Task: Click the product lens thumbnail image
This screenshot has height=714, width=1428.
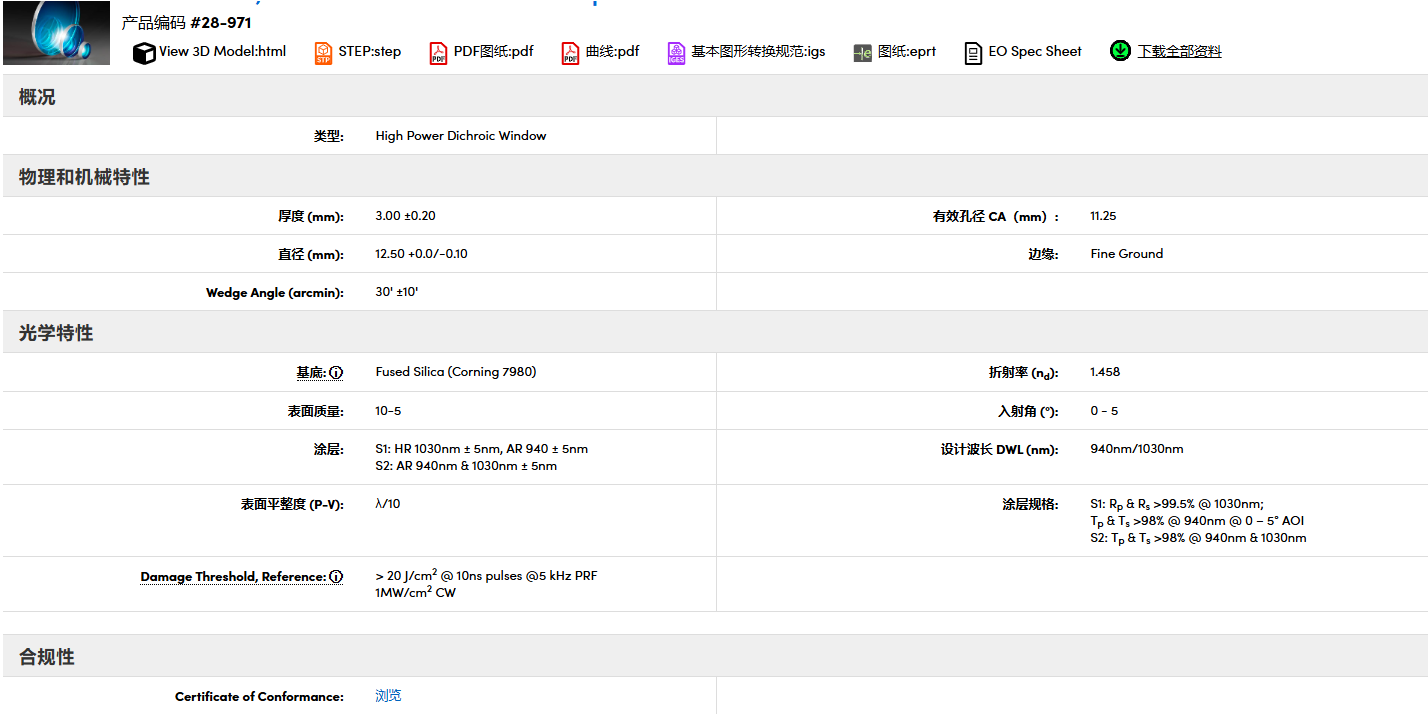Action: 57,32
